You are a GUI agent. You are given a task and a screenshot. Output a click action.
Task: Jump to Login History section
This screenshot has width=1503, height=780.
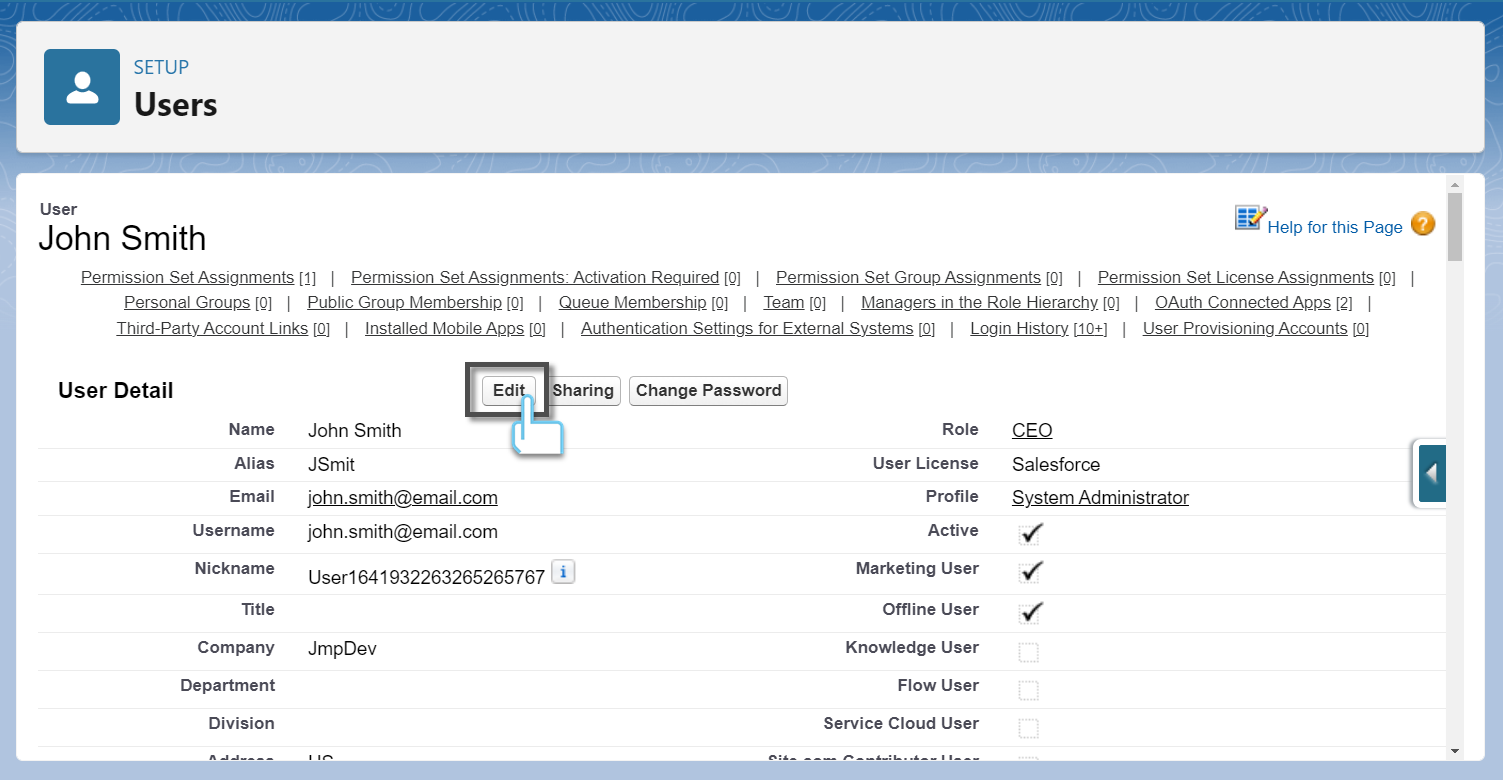1019,329
